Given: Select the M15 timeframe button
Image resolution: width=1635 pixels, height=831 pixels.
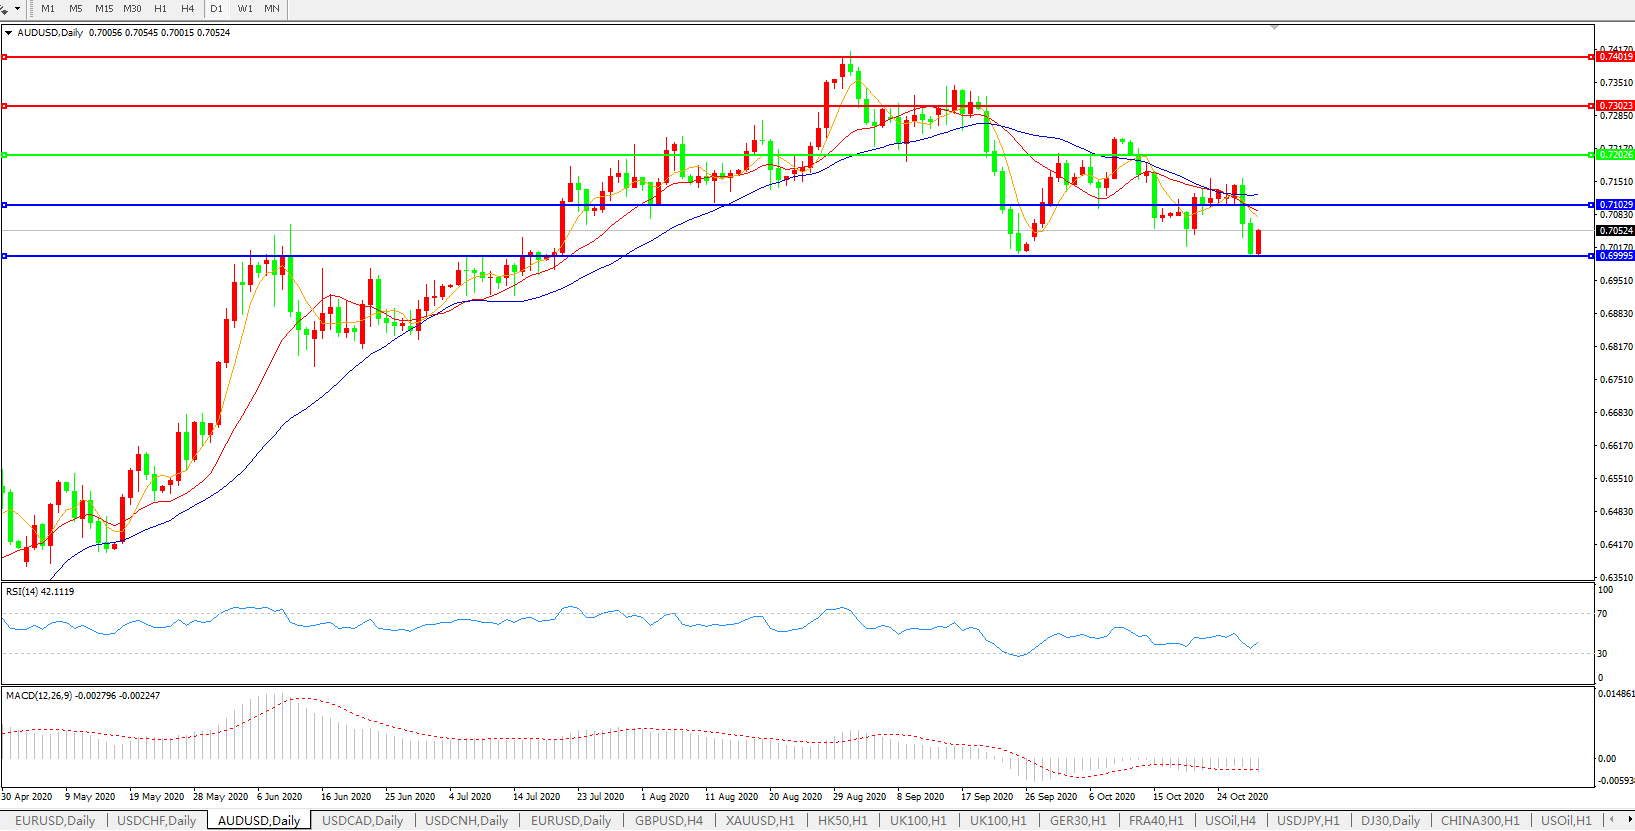Looking at the screenshot, I should tap(104, 9).
